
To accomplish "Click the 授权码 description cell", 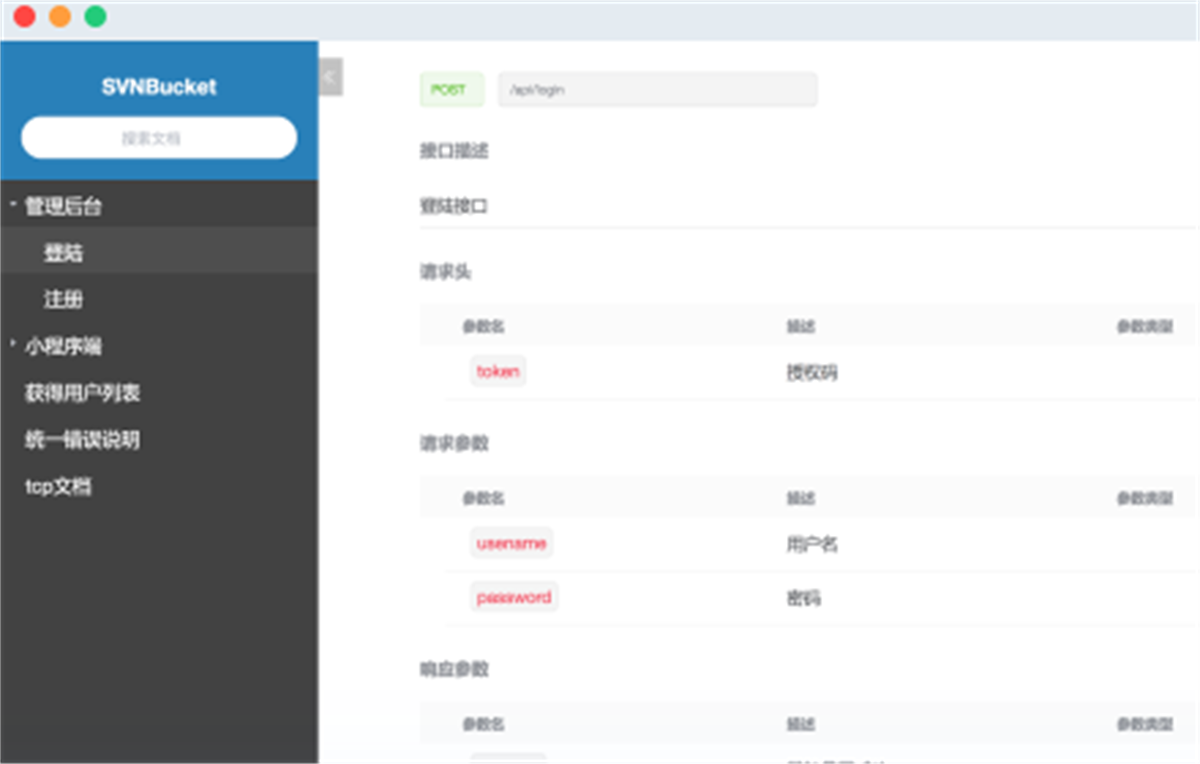I will click(x=811, y=373).
